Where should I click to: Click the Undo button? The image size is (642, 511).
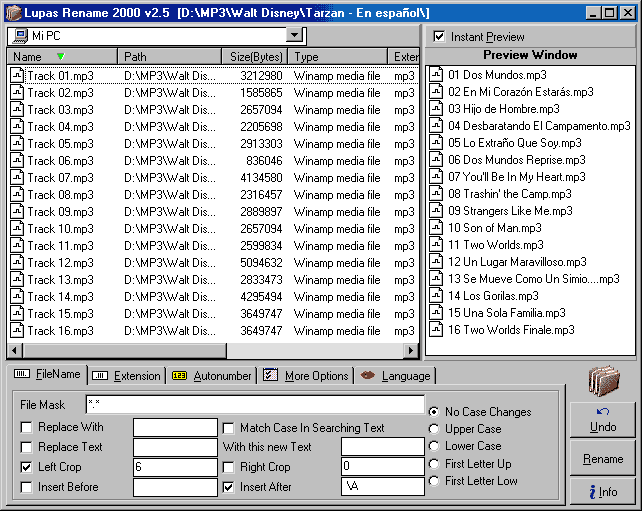pyautogui.click(x=603, y=420)
